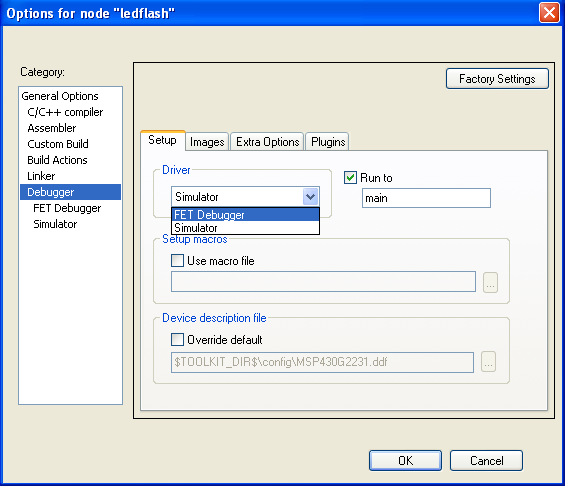The image size is (565, 486).
Task: Switch to the Images tab
Action: click(207, 142)
